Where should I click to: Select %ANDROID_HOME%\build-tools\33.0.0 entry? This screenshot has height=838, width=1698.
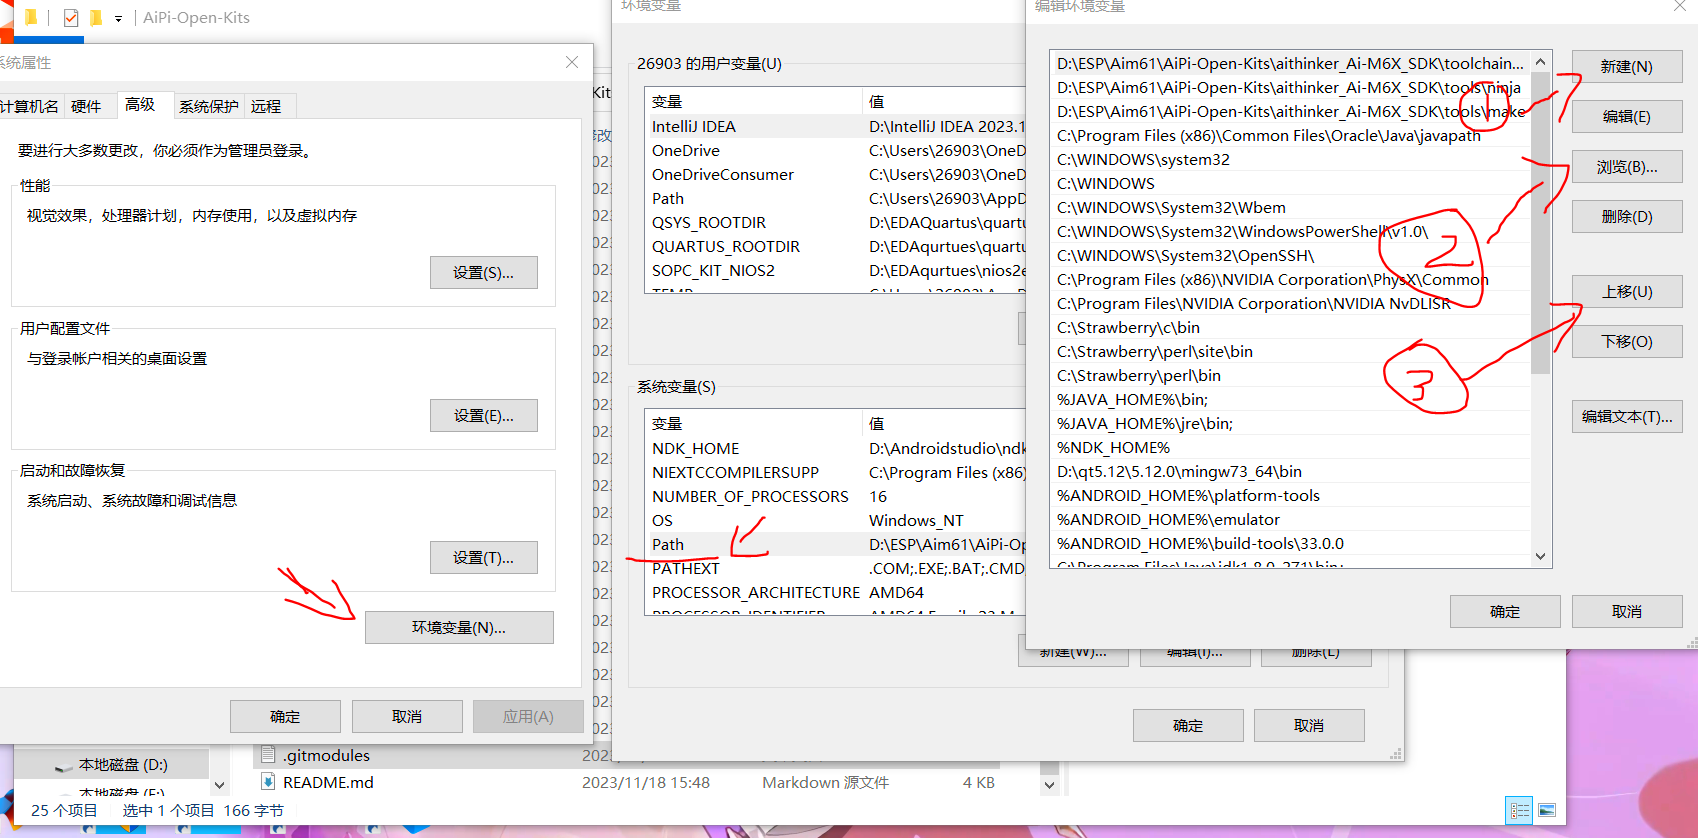[1290, 544]
